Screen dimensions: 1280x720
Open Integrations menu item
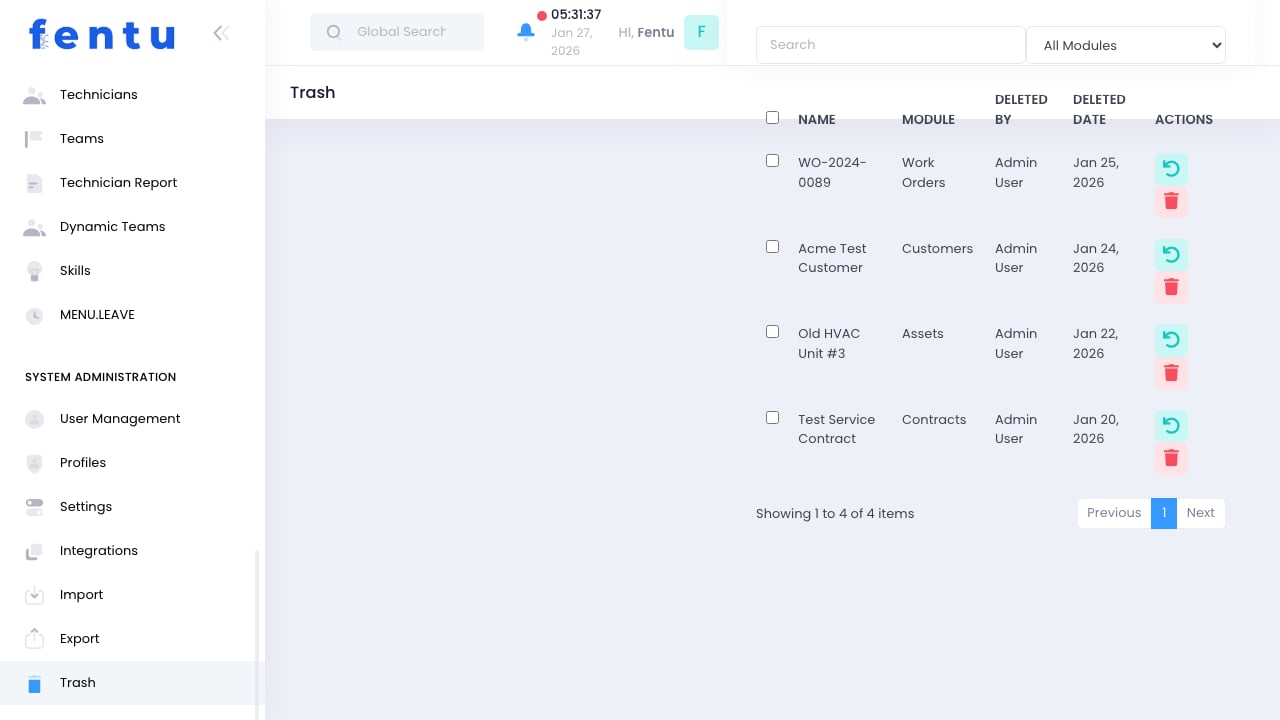pyautogui.click(x=132, y=551)
